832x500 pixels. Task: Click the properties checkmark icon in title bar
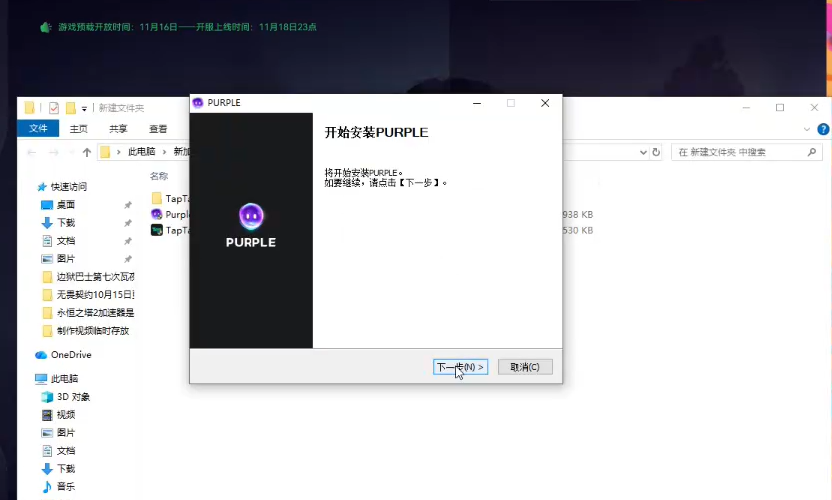tap(53, 108)
